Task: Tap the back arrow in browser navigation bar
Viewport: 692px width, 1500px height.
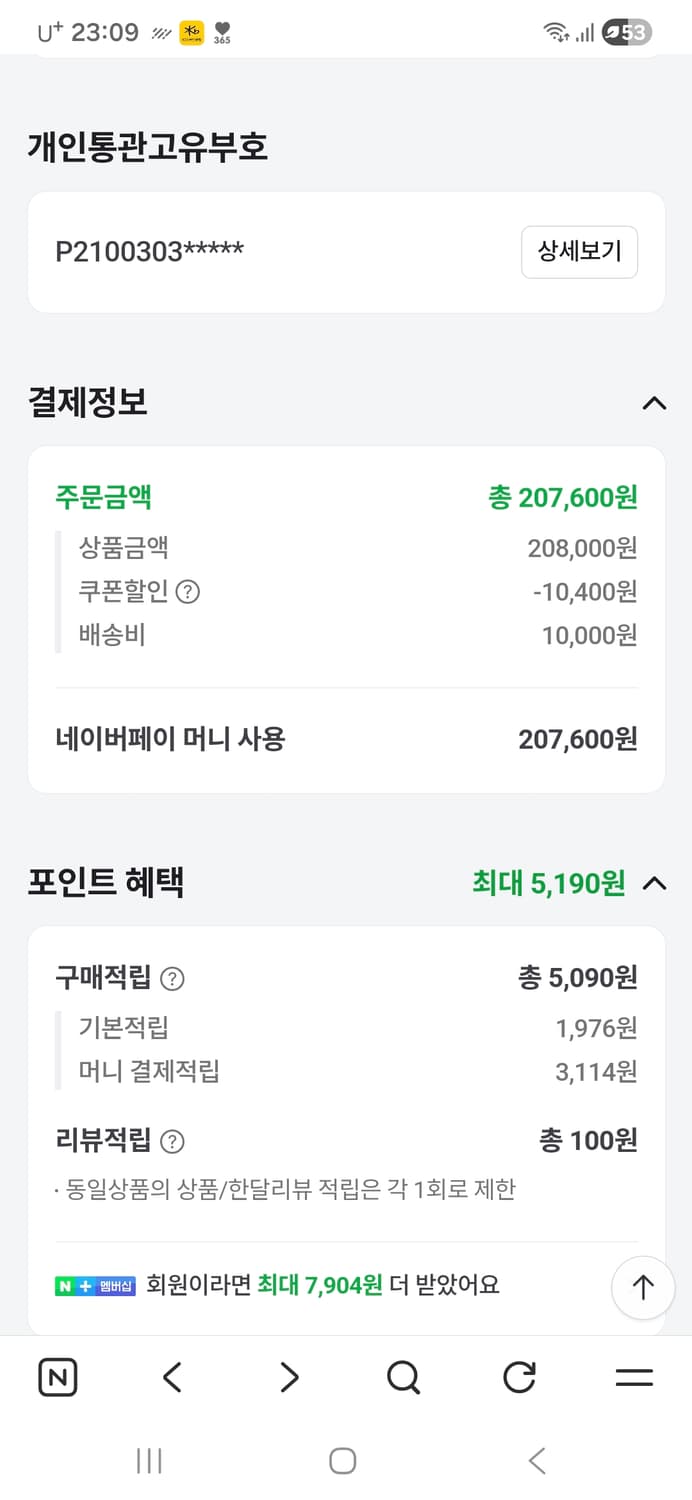Action: point(172,1377)
